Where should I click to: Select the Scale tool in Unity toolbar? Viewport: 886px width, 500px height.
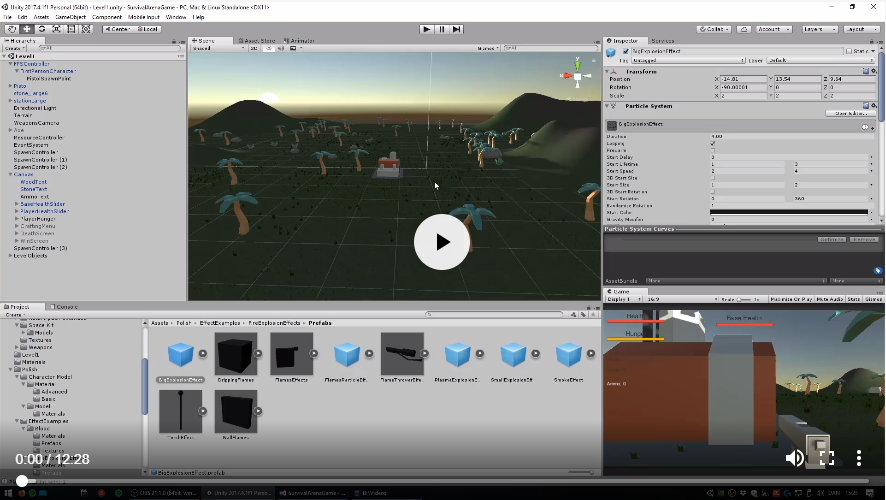click(57, 29)
